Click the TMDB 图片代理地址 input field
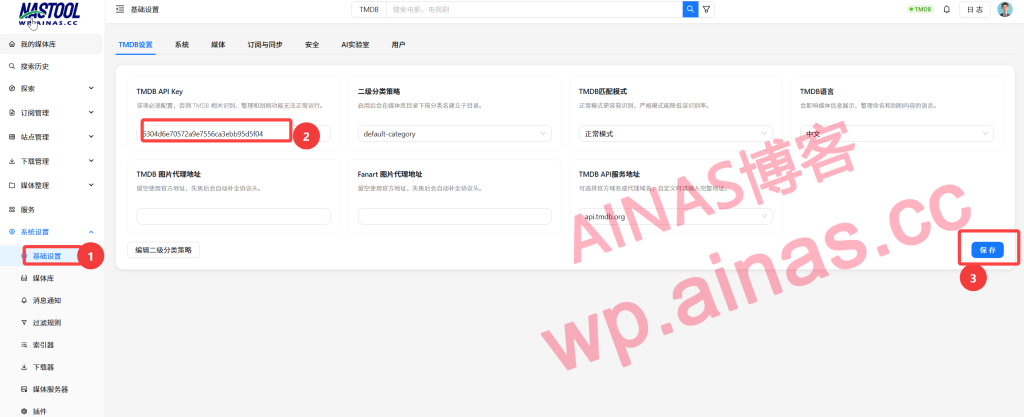1024x417 pixels. (233, 216)
